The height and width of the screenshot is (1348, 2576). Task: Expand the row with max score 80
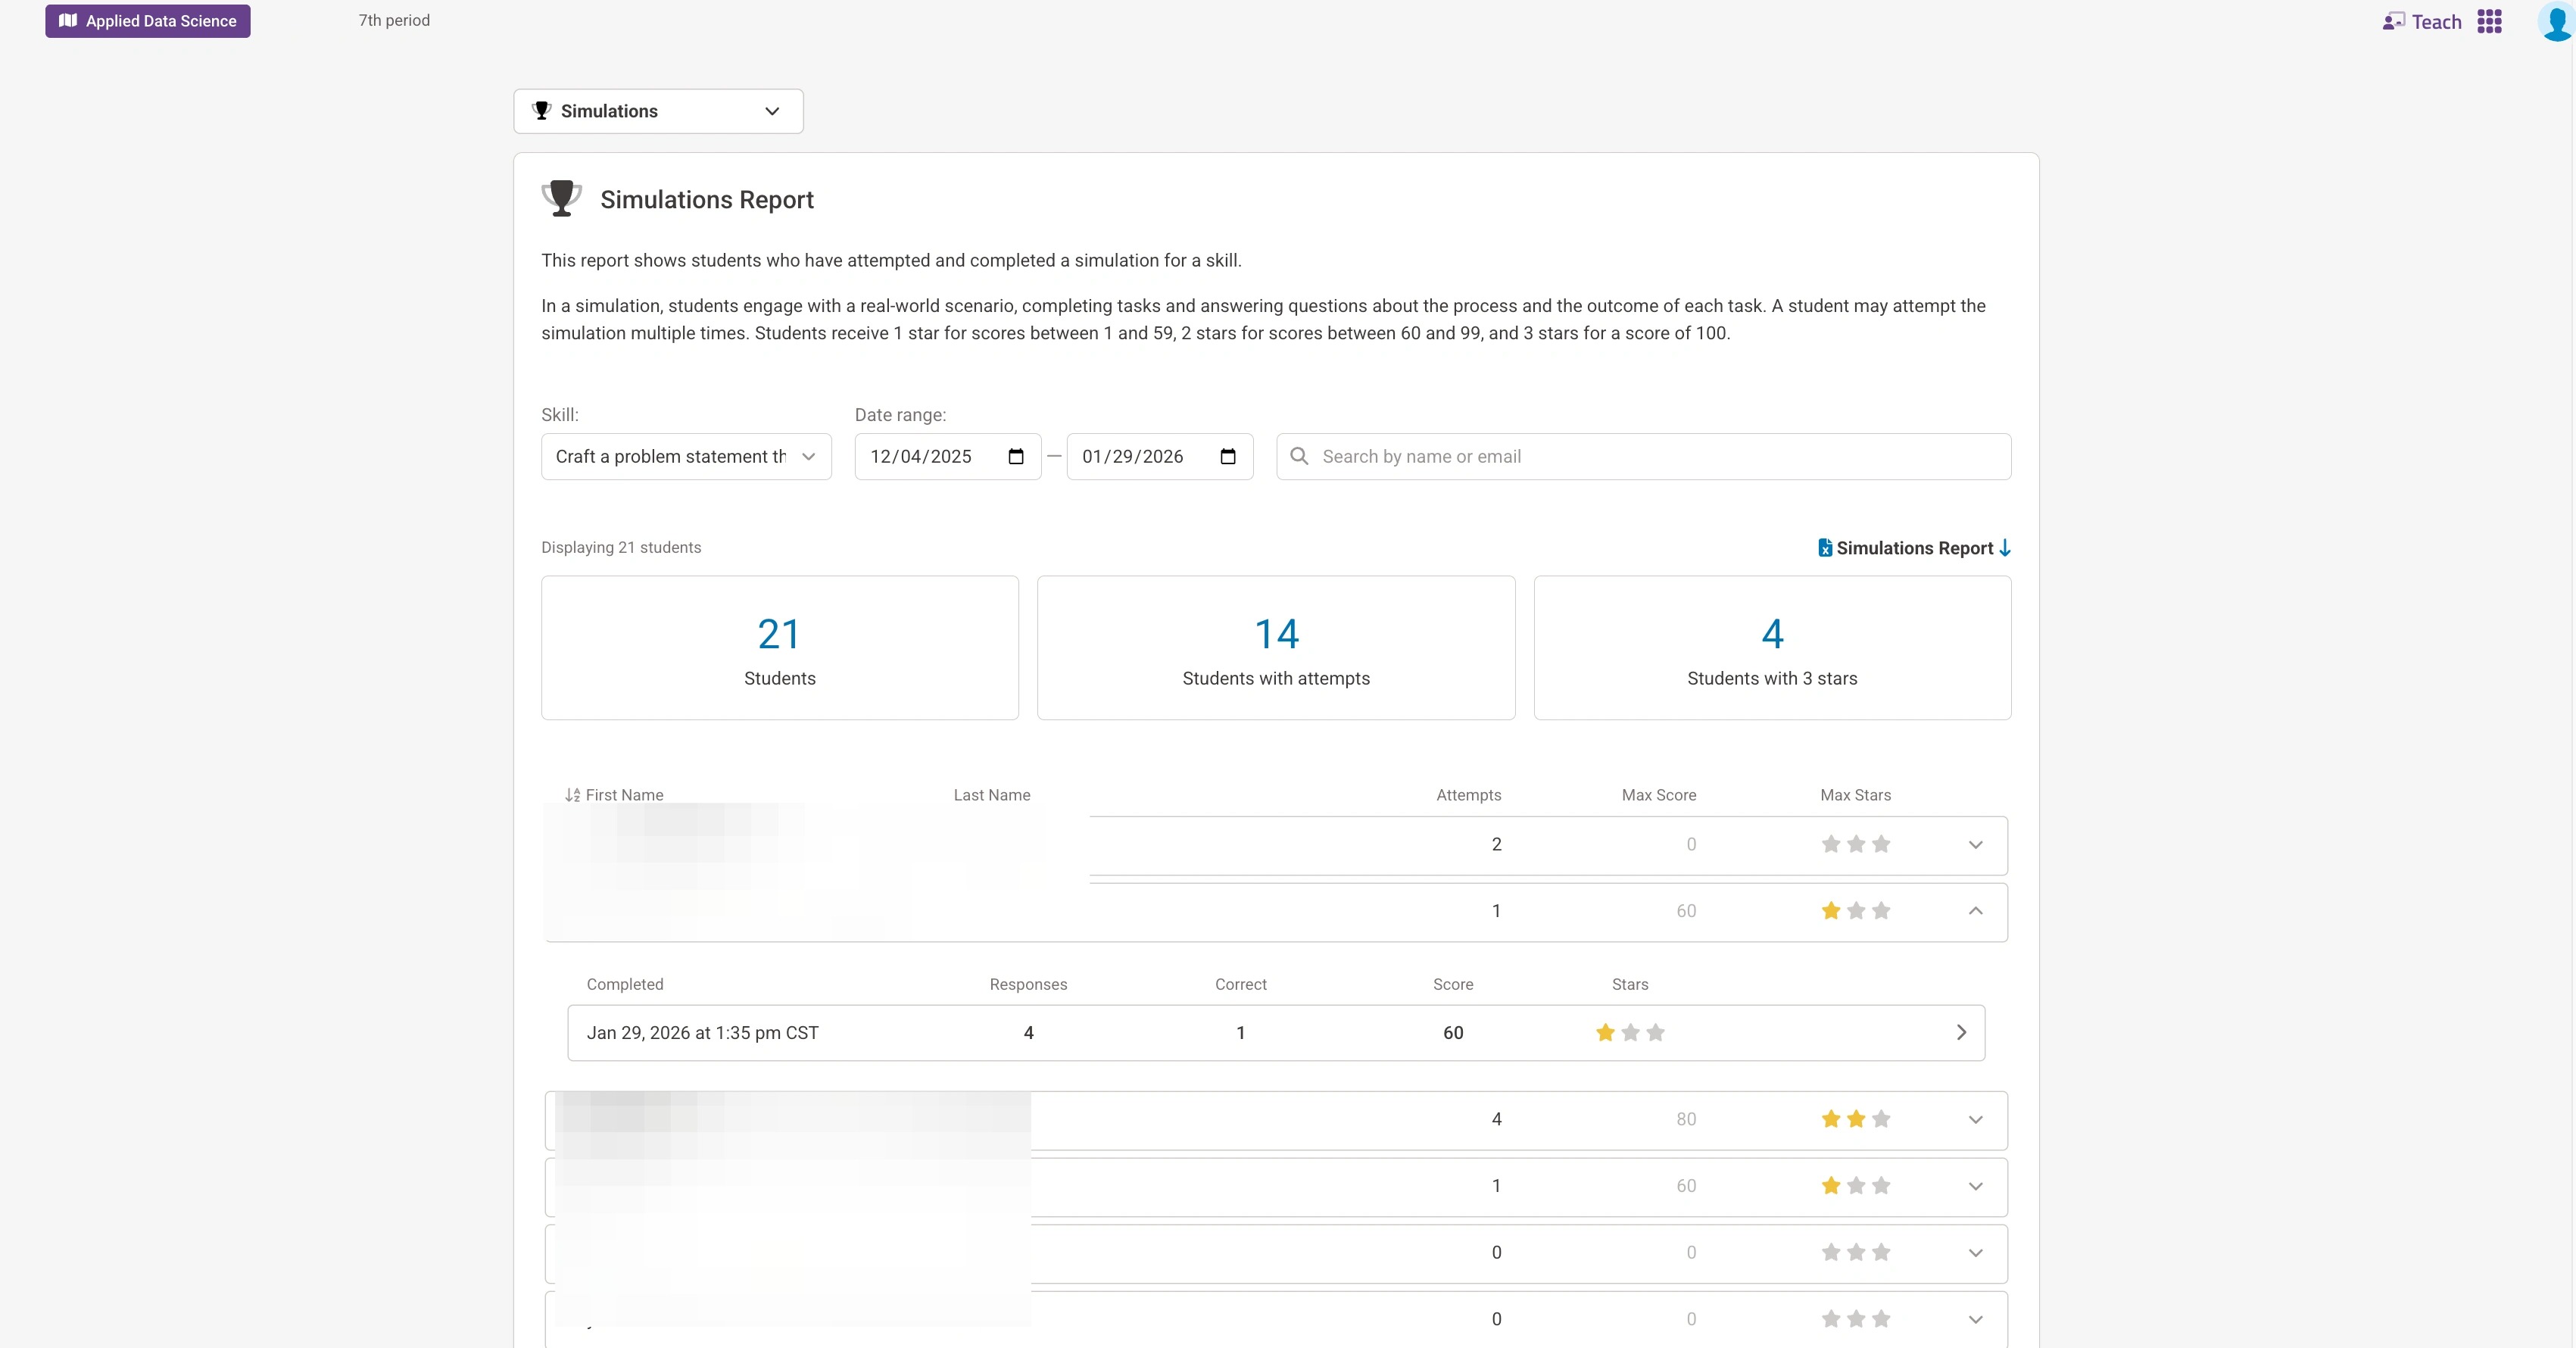pyautogui.click(x=1975, y=1120)
